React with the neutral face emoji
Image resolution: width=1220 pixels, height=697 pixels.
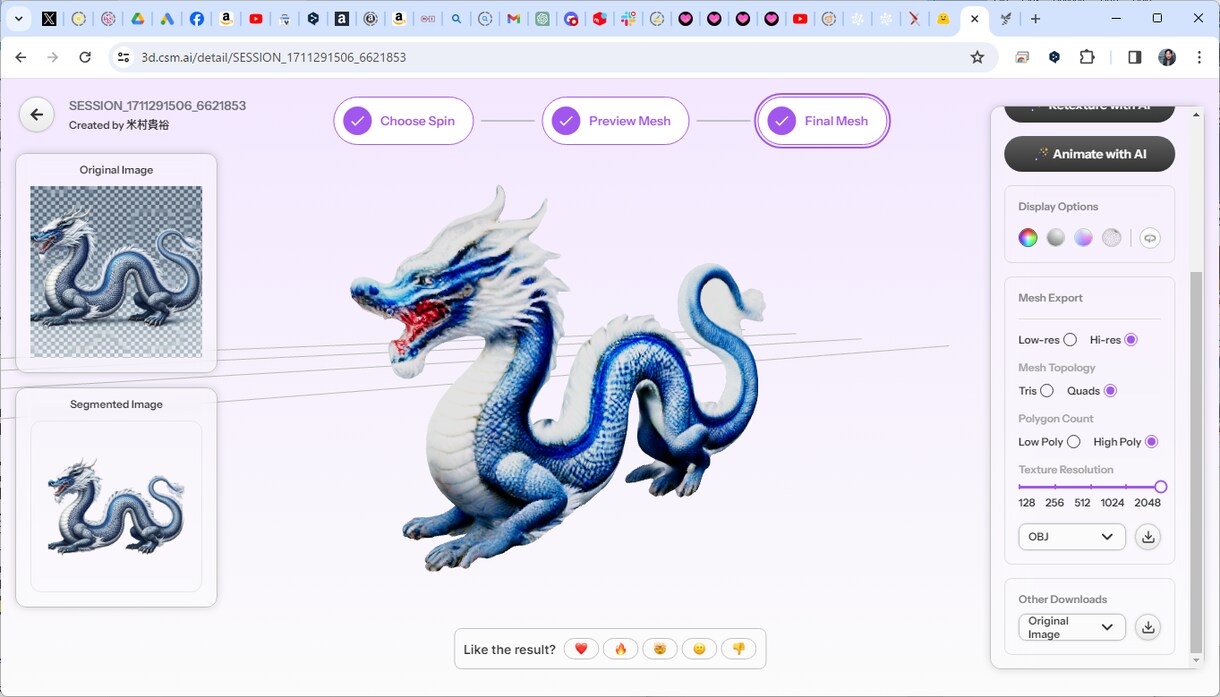[699, 649]
